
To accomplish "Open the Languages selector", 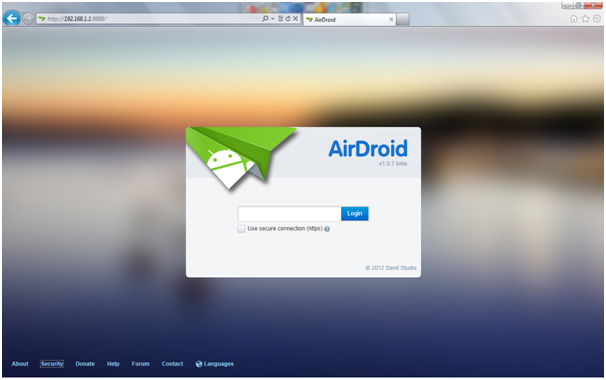I will tap(214, 364).
